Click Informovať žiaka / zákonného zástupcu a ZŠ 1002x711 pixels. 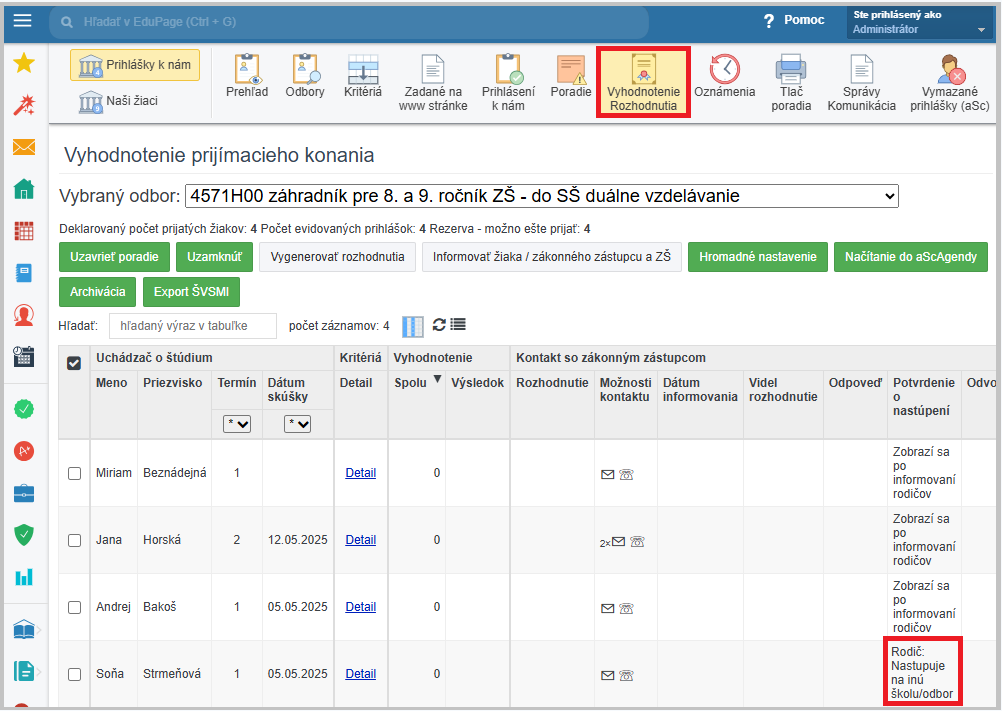click(551, 257)
